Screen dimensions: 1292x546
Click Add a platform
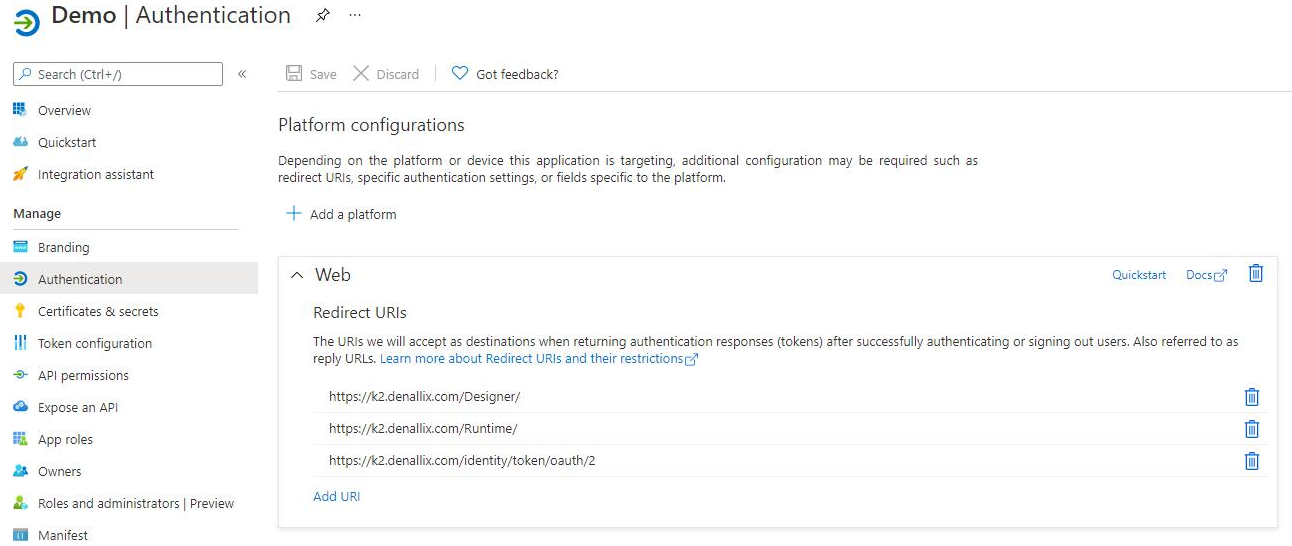click(341, 214)
